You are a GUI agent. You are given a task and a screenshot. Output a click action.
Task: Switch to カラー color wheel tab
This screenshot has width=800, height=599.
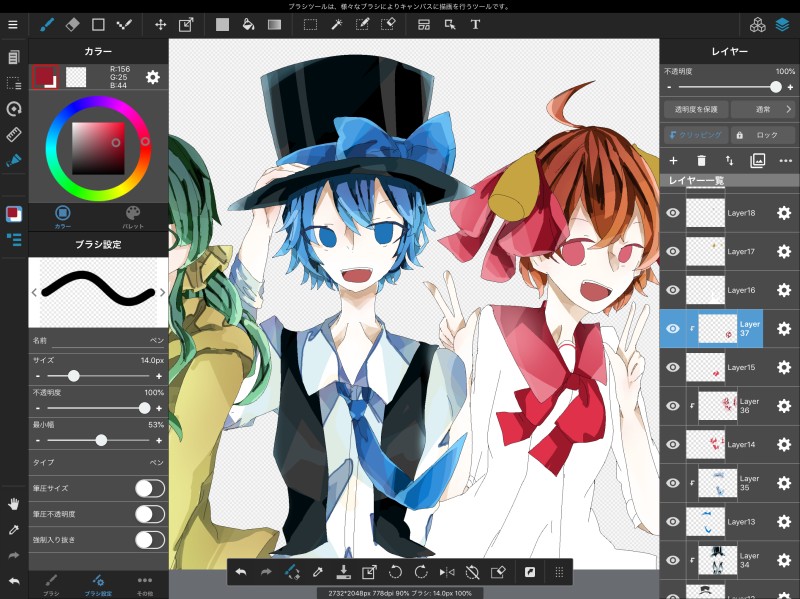63,216
